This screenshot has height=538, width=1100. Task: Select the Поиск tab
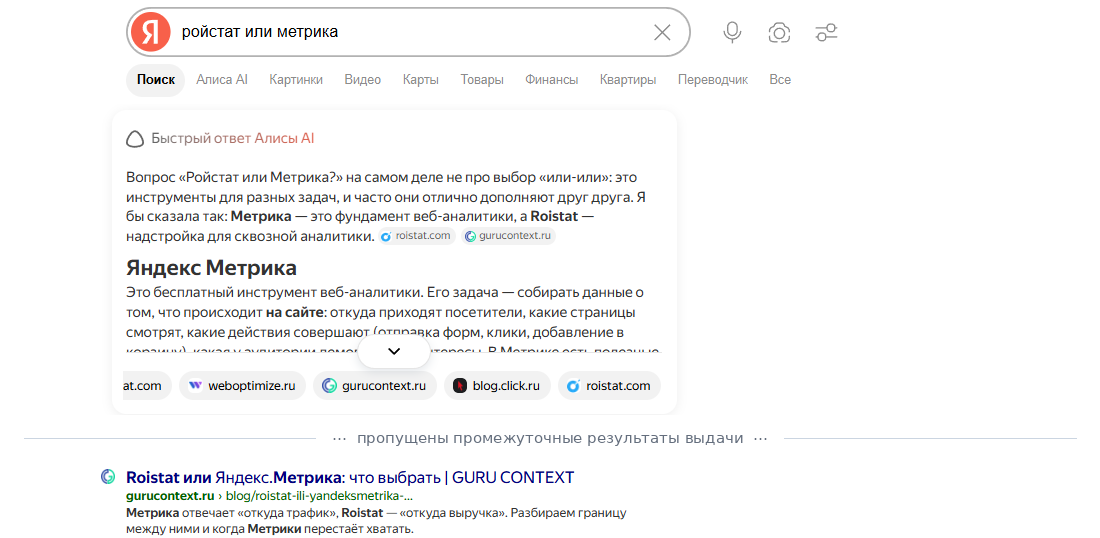coord(156,80)
